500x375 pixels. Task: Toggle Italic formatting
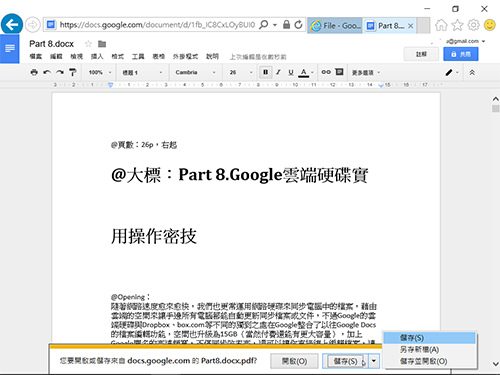278,72
